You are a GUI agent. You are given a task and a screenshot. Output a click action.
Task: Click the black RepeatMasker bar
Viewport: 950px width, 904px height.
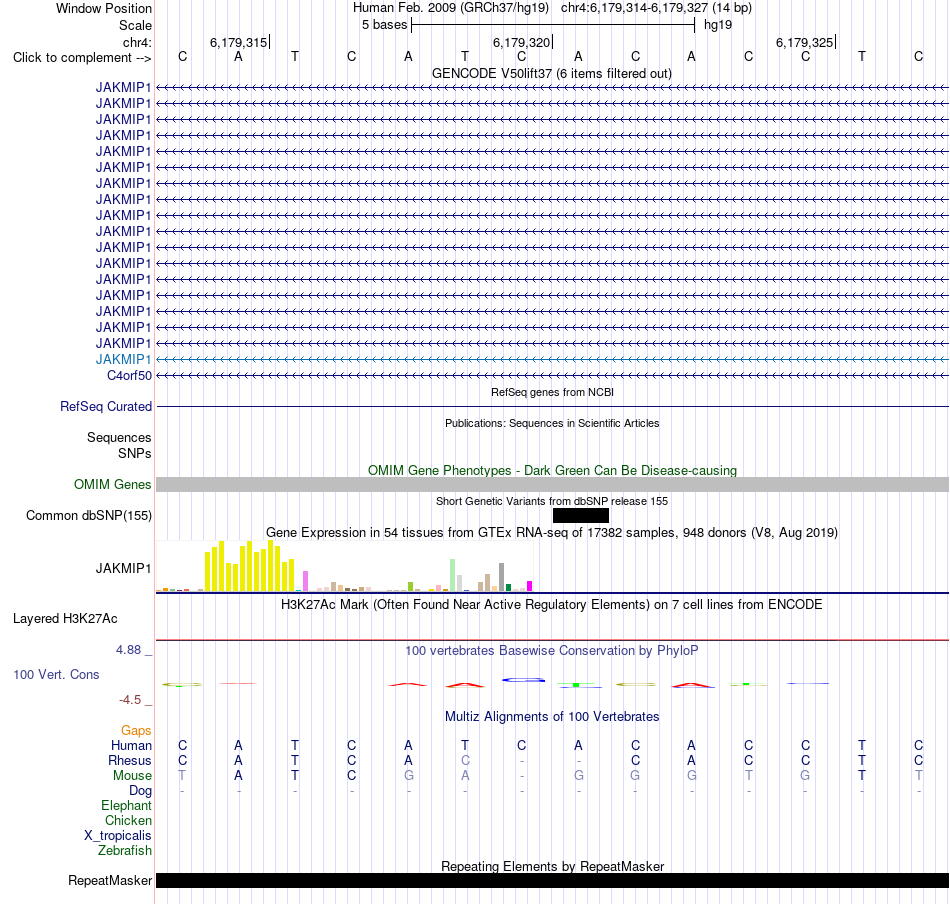coord(552,881)
